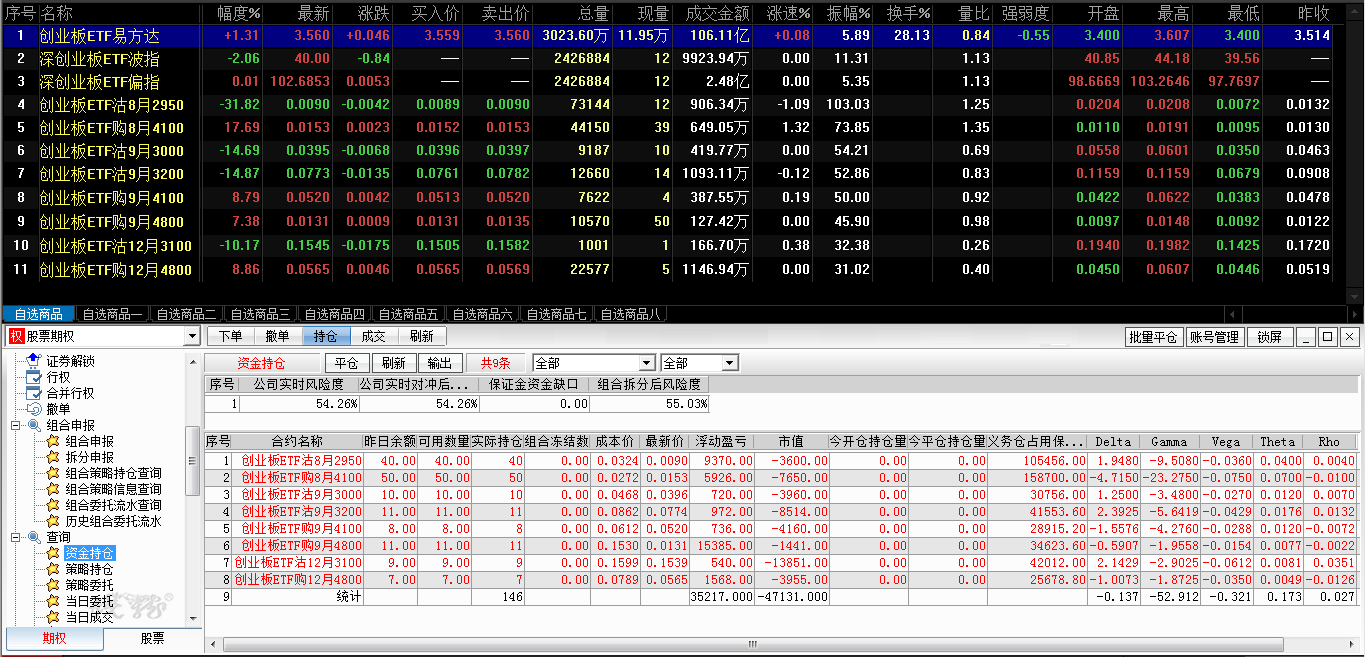Click the sidebar tree scroll down arrow
1365x657 pixels.
point(193,618)
